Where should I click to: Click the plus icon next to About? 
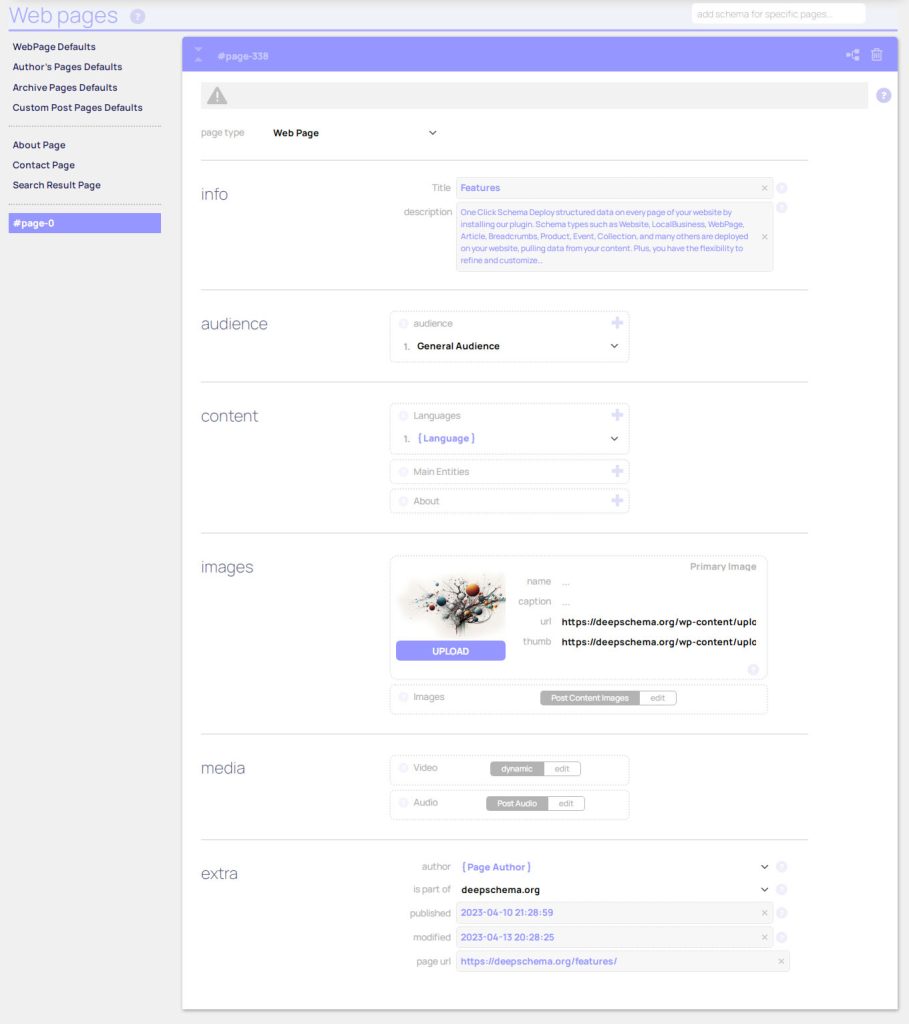617,500
